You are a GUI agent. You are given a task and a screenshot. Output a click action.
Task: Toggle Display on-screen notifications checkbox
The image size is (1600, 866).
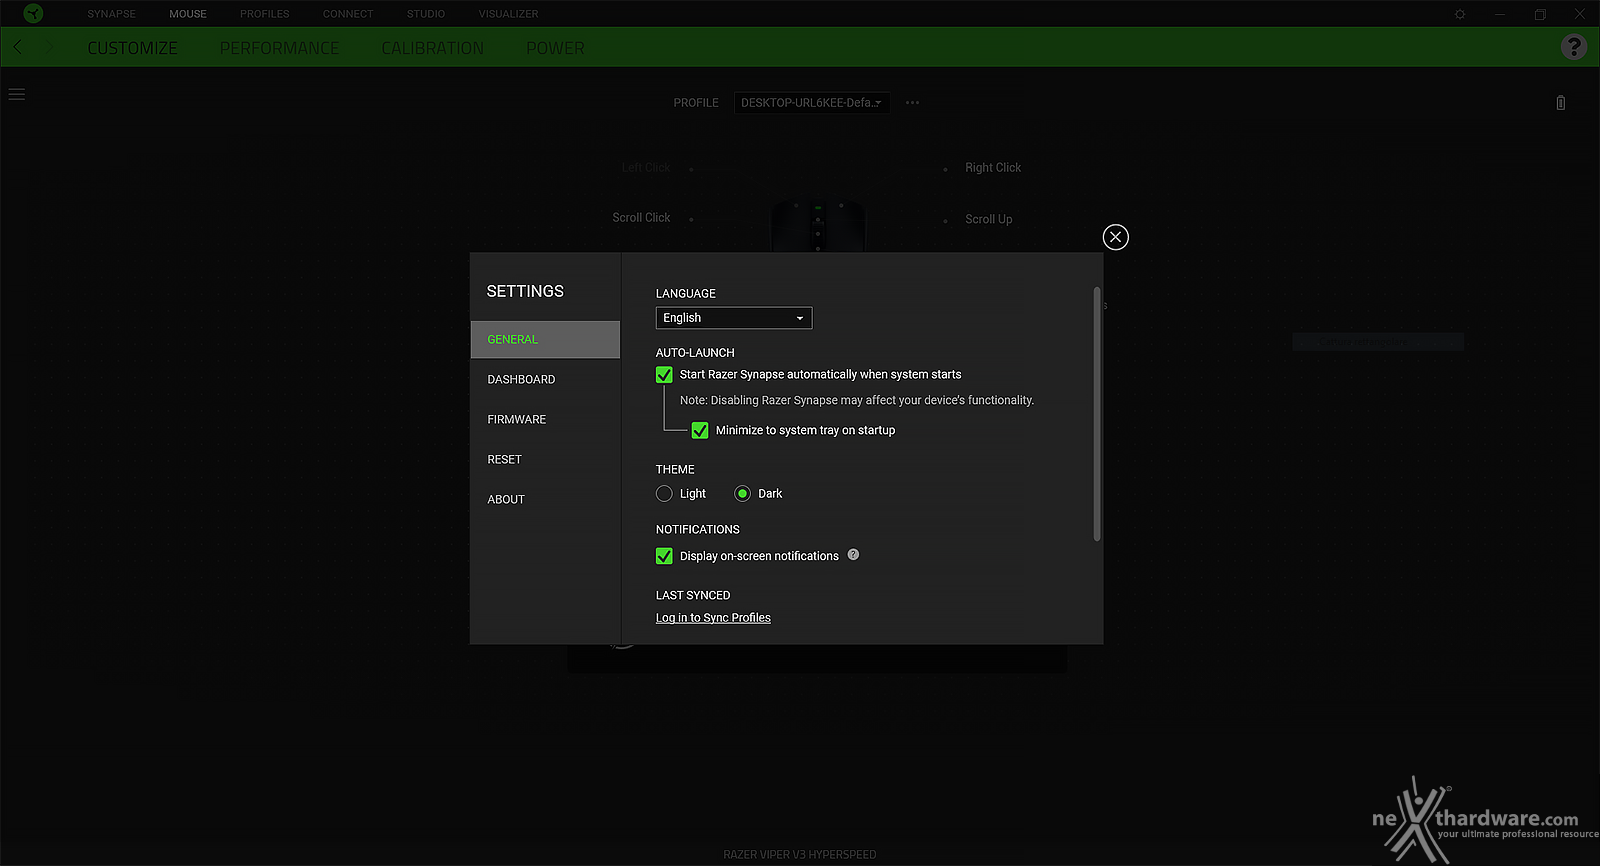click(664, 556)
